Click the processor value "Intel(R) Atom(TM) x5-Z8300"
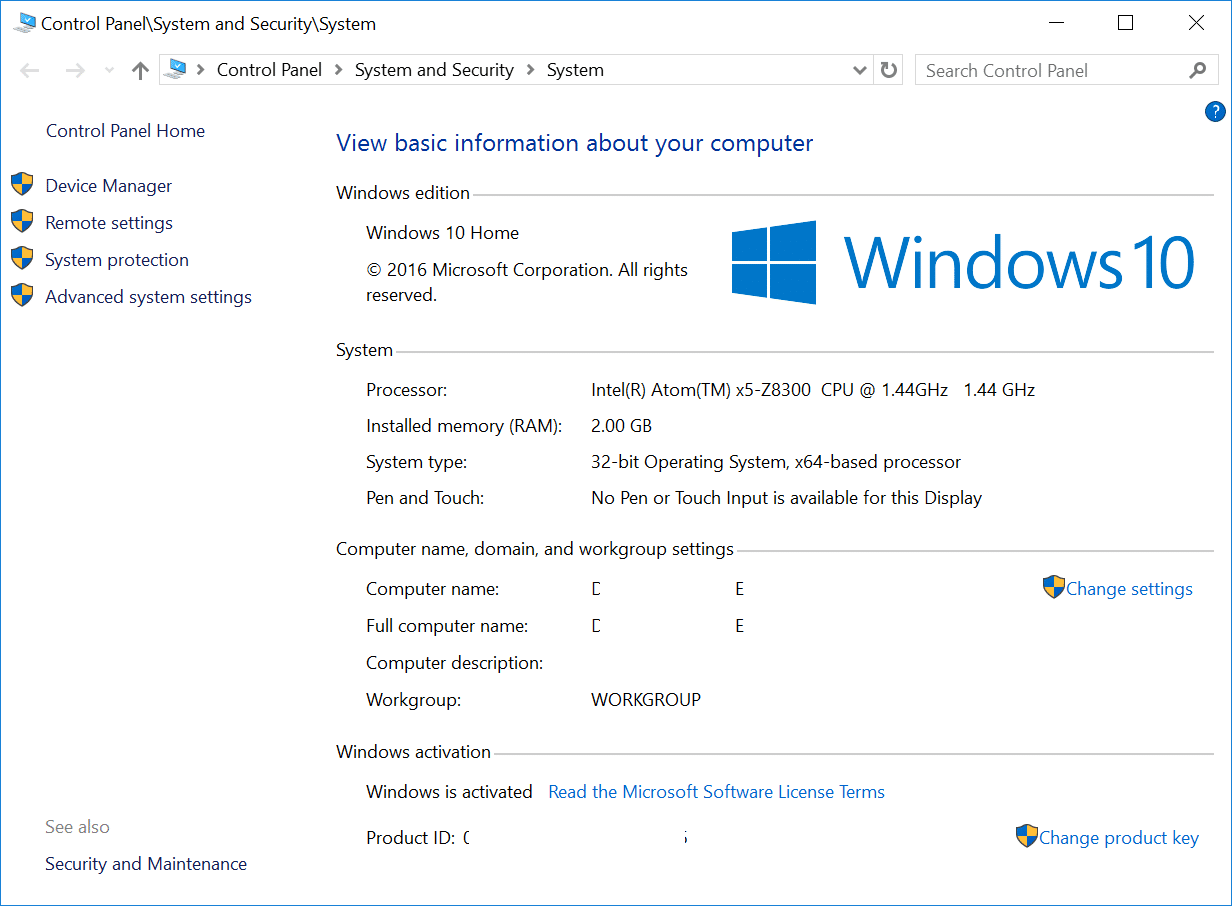 pyautogui.click(x=701, y=390)
